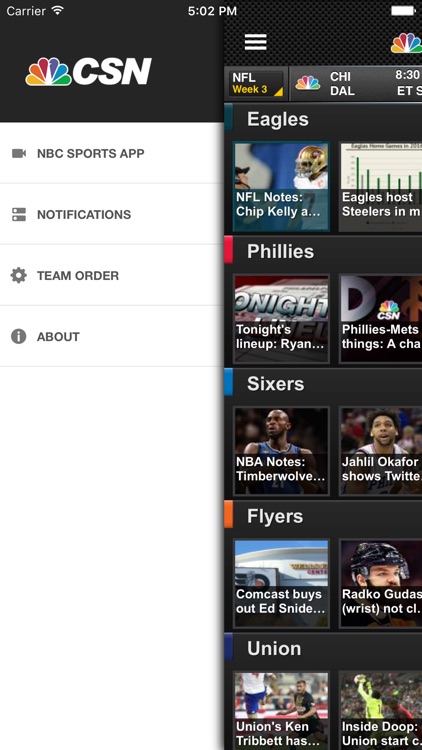Tap the peacock icon in CHI DAL score

[308, 83]
